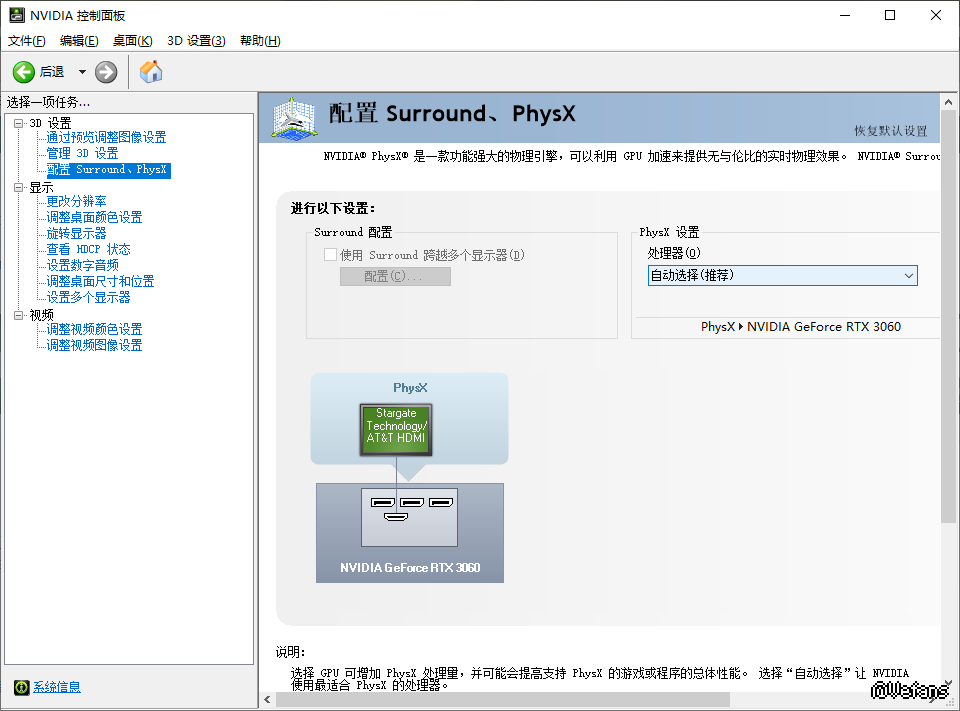Viewport: 960px width, 711px height.
Task: Click the NVIDIA GeForce RTX 3060 diagram label
Action: 410,568
